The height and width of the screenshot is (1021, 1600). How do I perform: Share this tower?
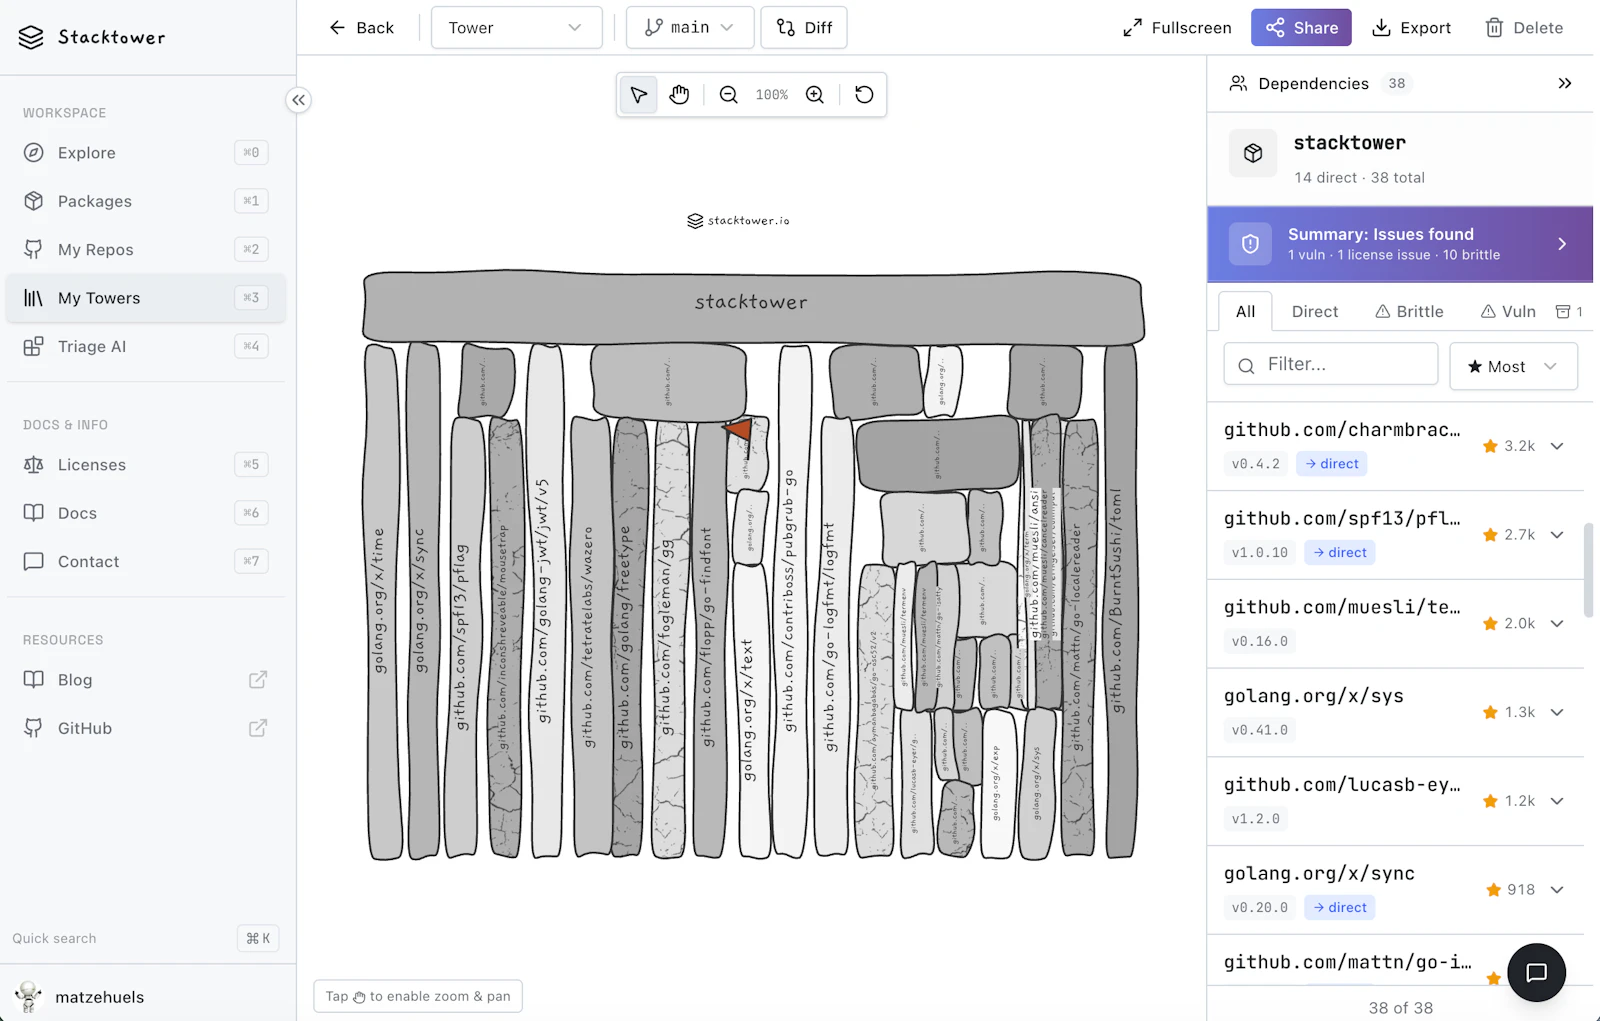click(1301, 28)
